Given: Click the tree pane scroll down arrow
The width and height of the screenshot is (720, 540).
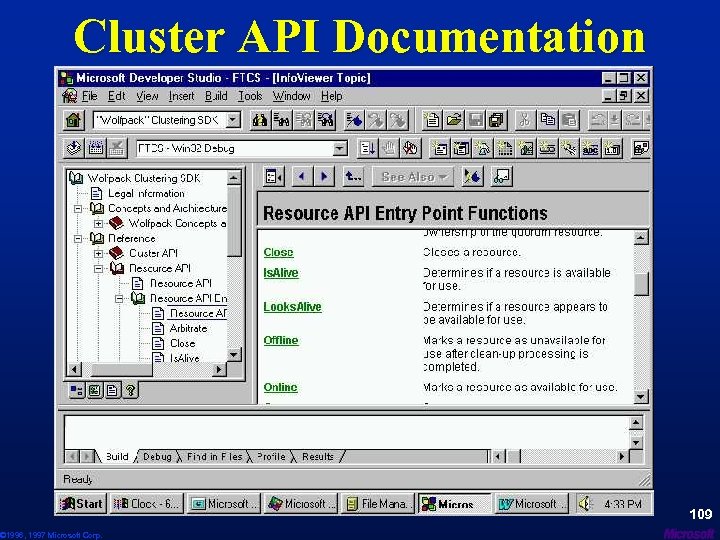Looking at the screenshot, I should click(x=234, y=354).
